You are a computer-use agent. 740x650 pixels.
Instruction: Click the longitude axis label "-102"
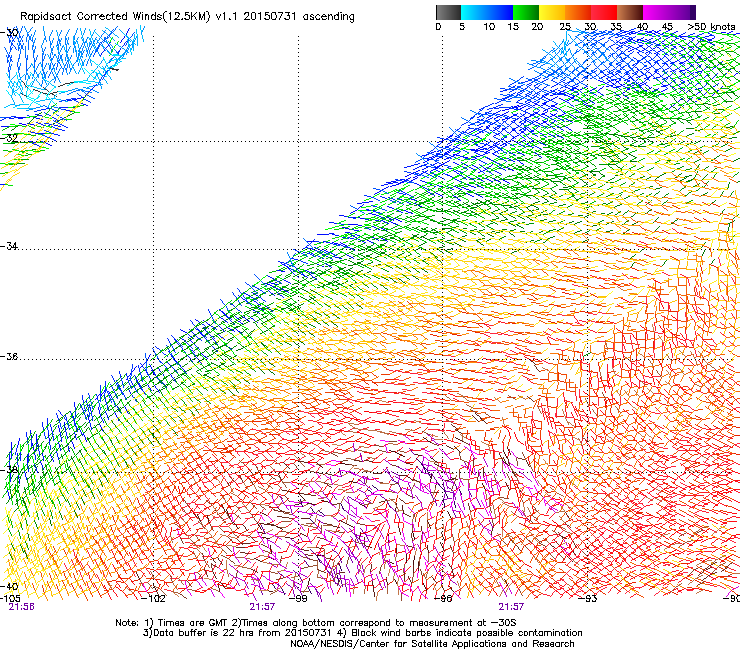[x=154, y=599]
